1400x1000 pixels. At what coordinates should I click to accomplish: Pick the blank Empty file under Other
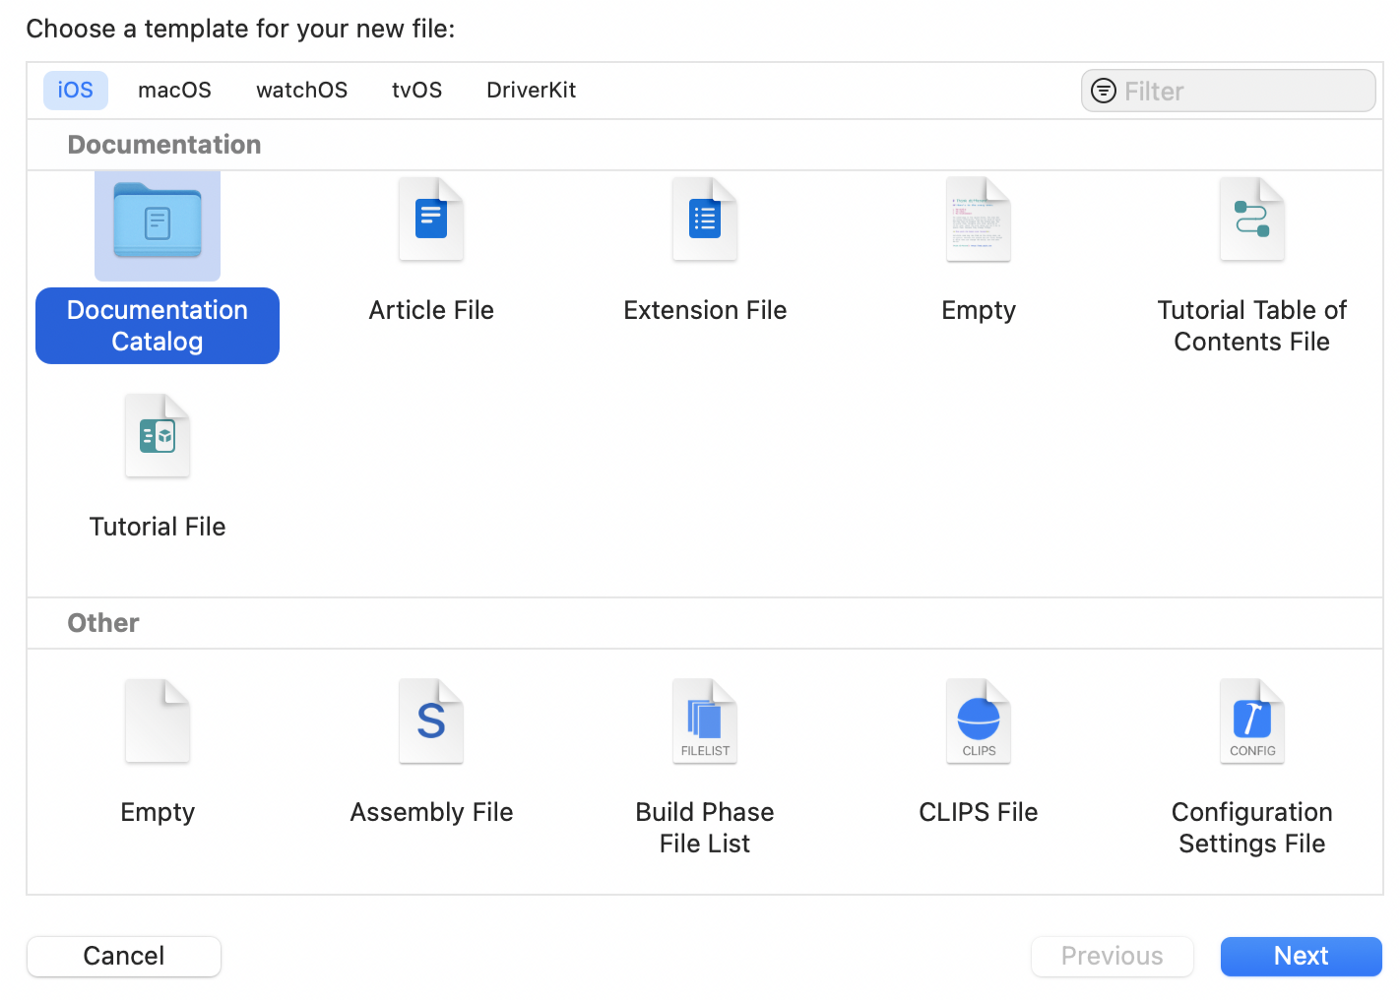[157, 722]
